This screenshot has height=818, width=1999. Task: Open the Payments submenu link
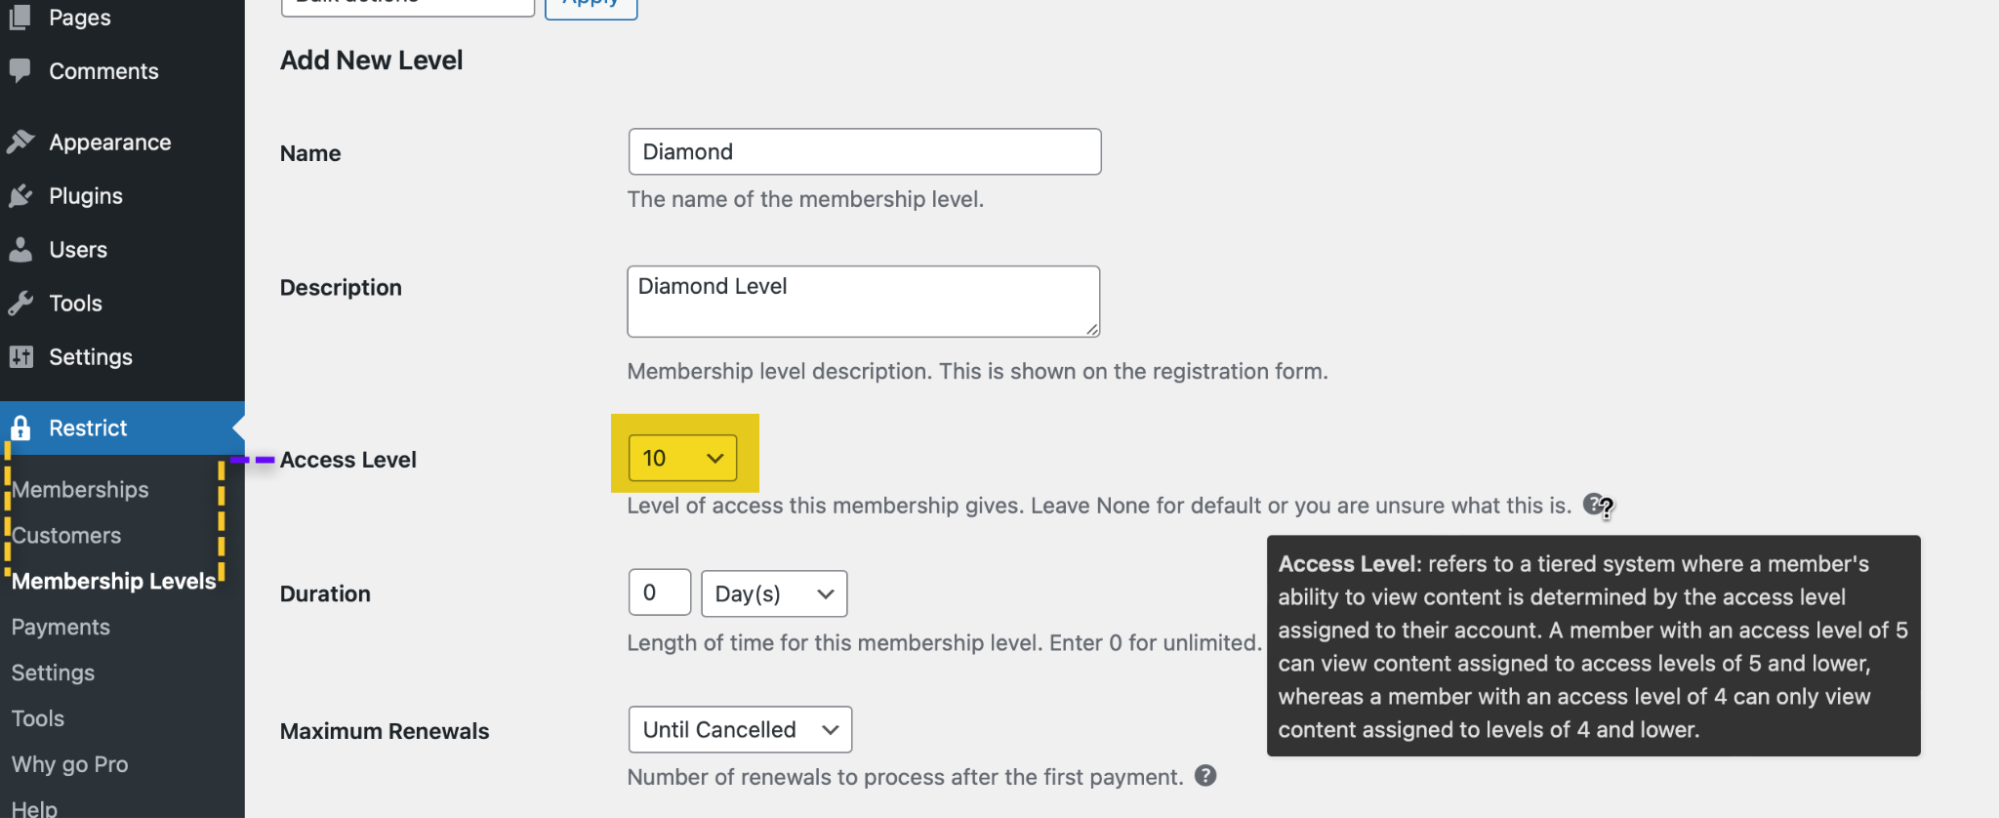coord(61,627)
